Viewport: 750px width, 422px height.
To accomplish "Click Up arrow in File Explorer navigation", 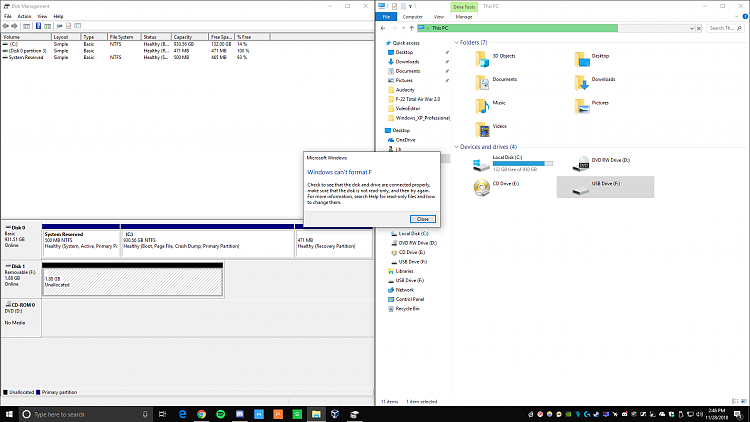I will pos(411,28).
